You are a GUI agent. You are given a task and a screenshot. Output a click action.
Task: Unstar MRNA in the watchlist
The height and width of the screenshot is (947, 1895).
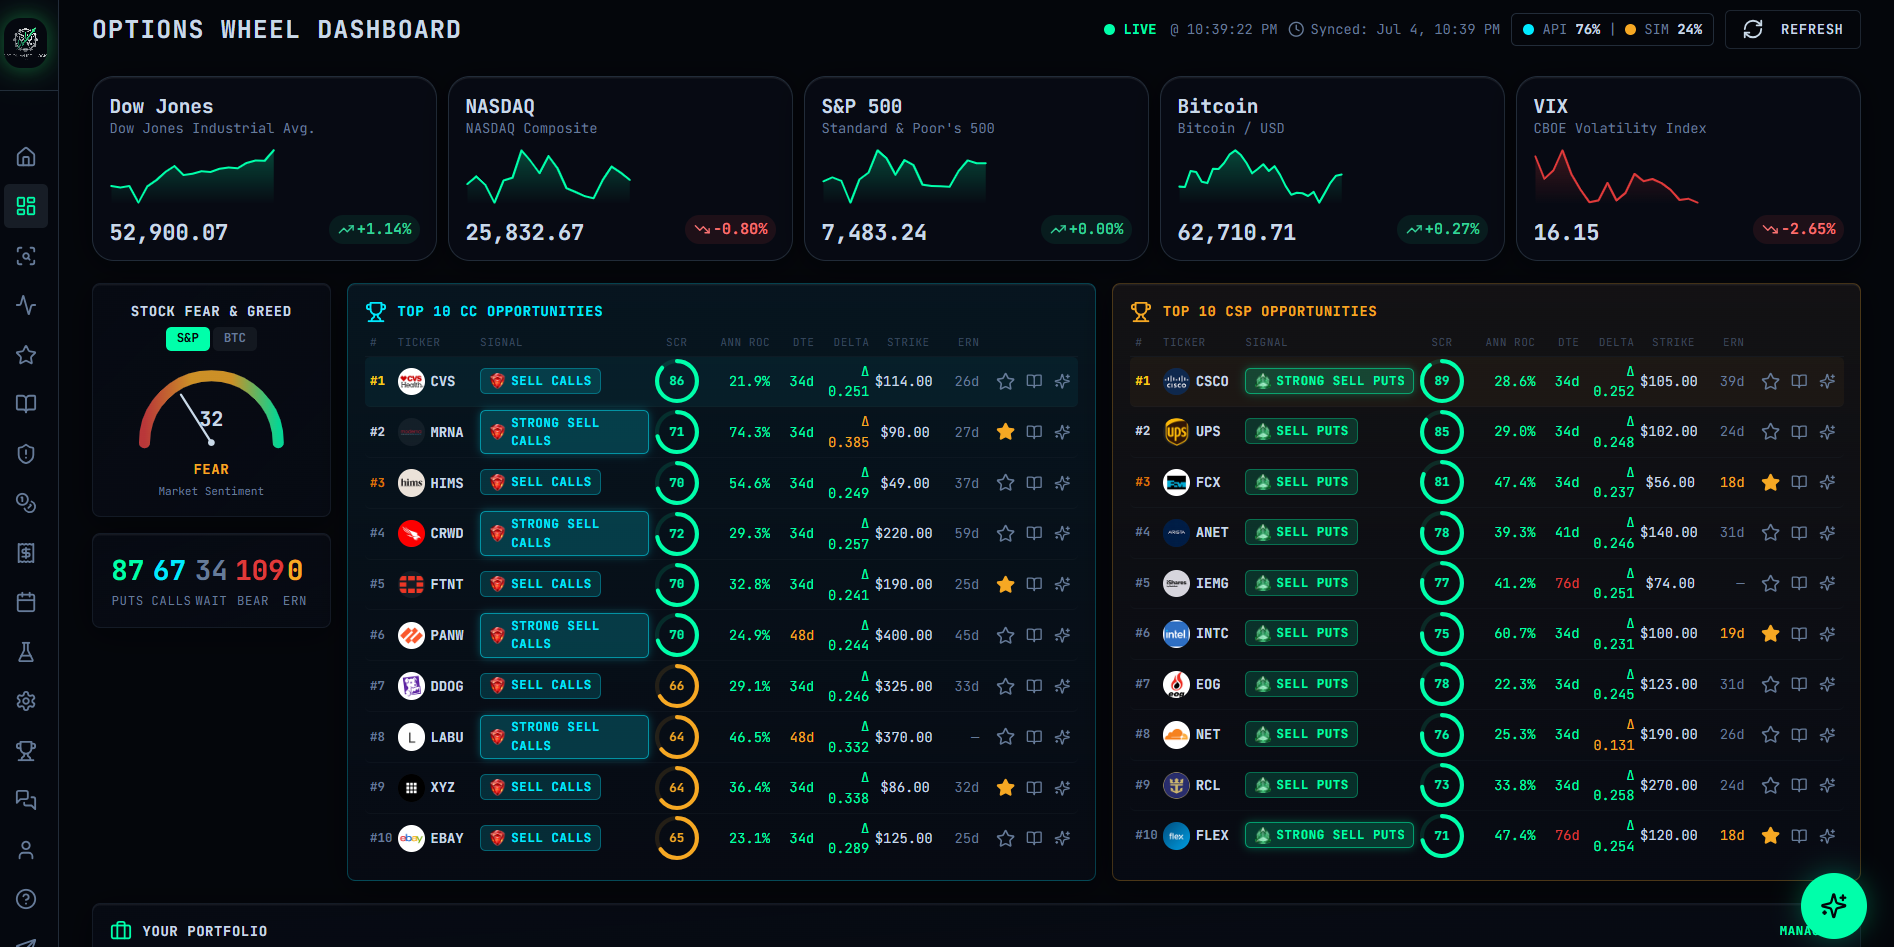[x=1005, y=432]
